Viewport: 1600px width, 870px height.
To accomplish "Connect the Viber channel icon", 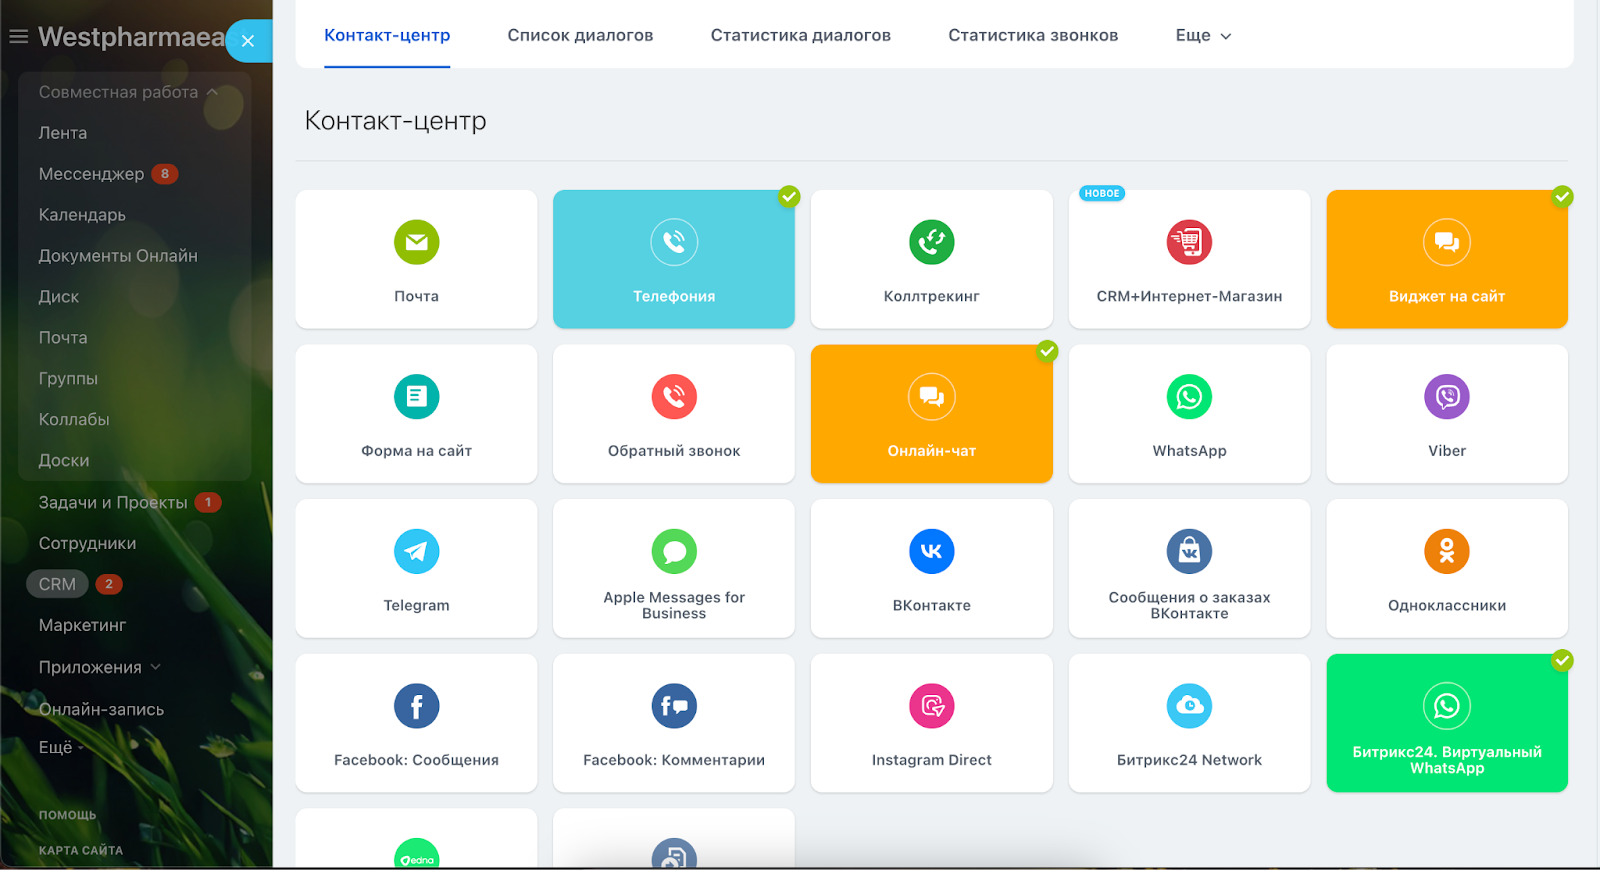I will pyautogui.click(x=1447, y=397).
